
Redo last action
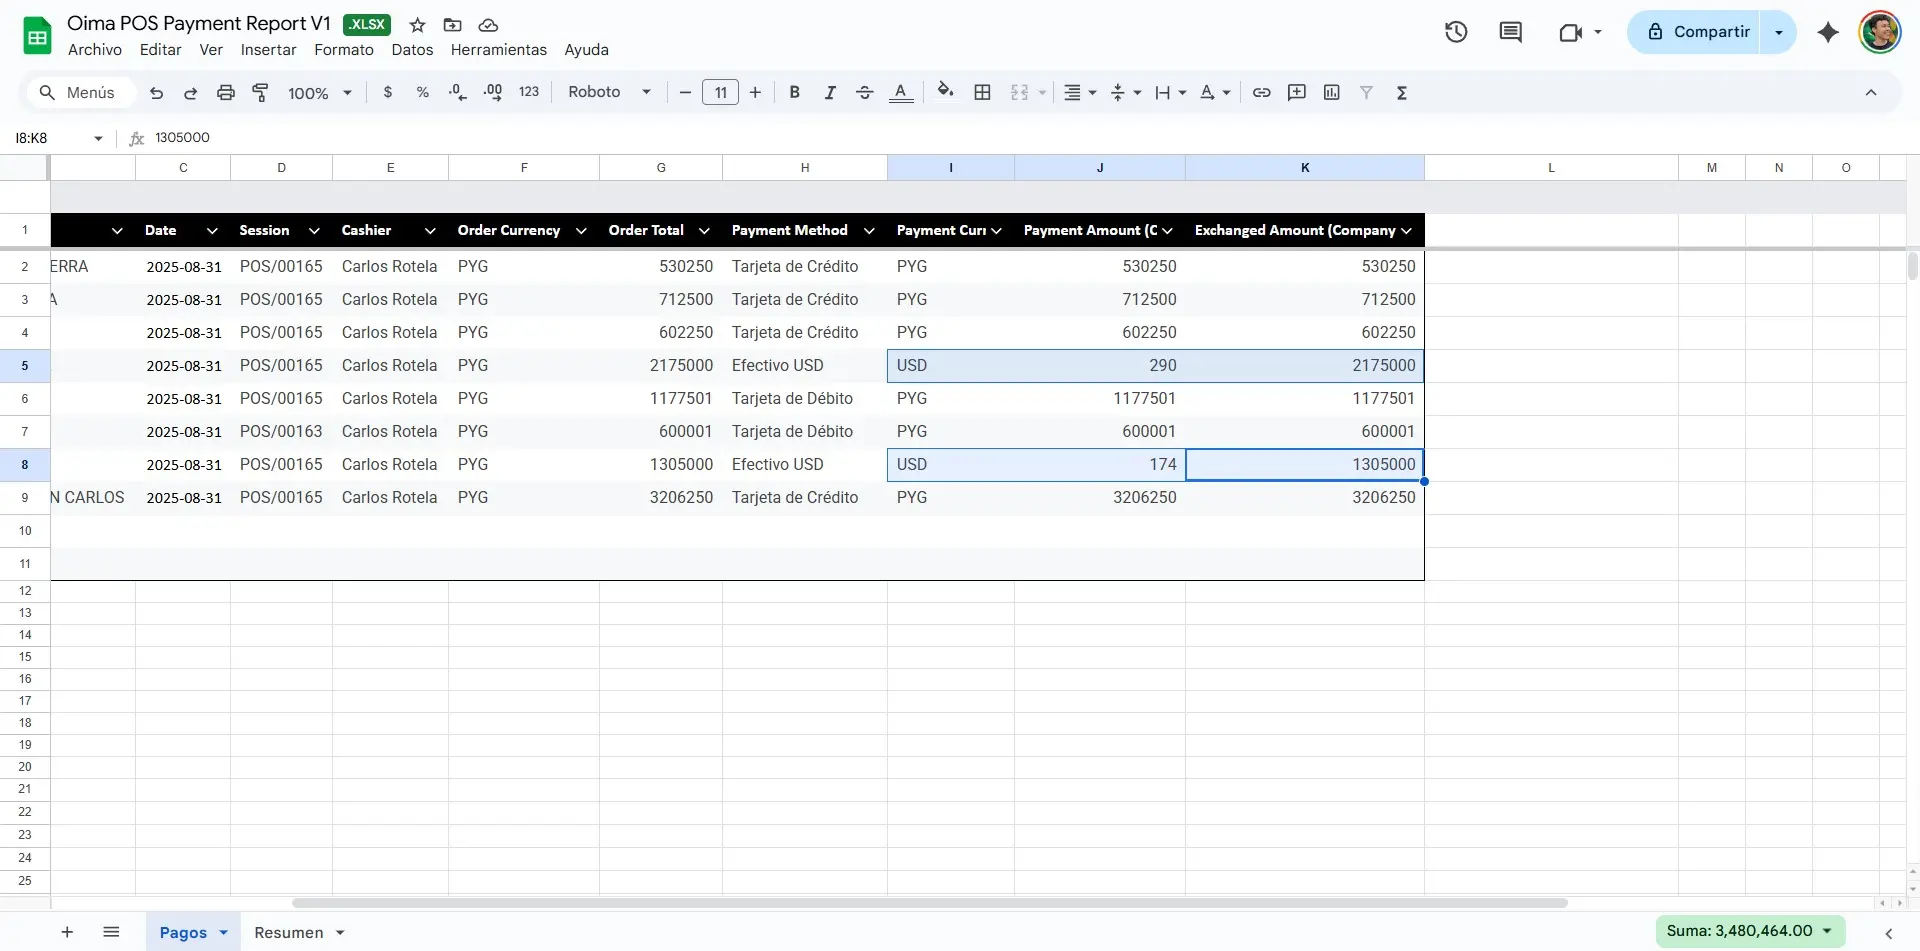tap(190, 92)
